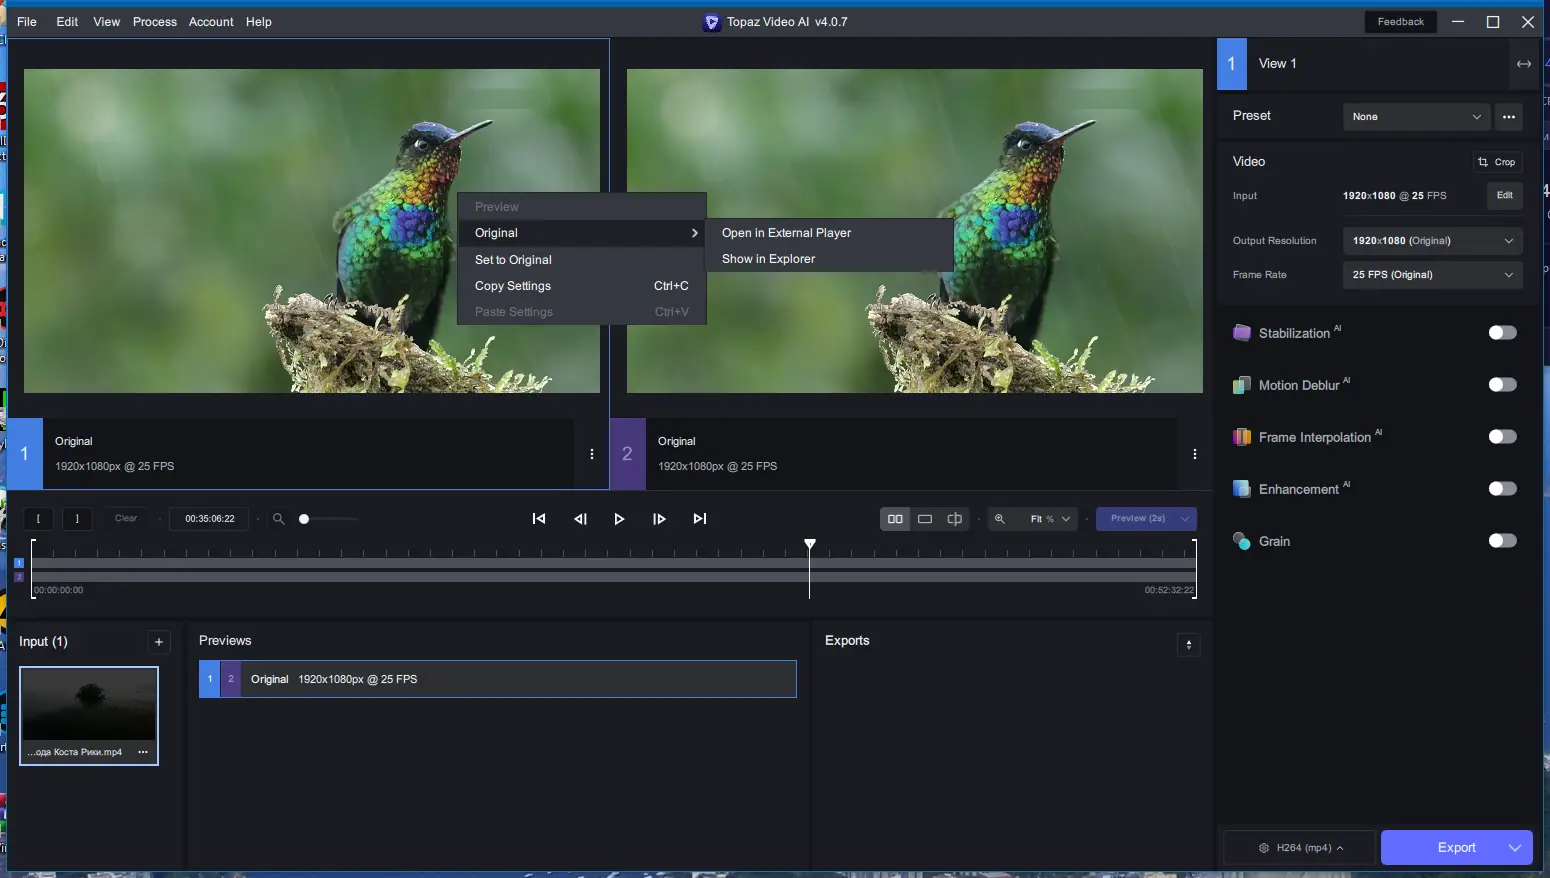Screen dimensions: 1550x878
Task: Open the Process menu
Action: pos(155,22)
